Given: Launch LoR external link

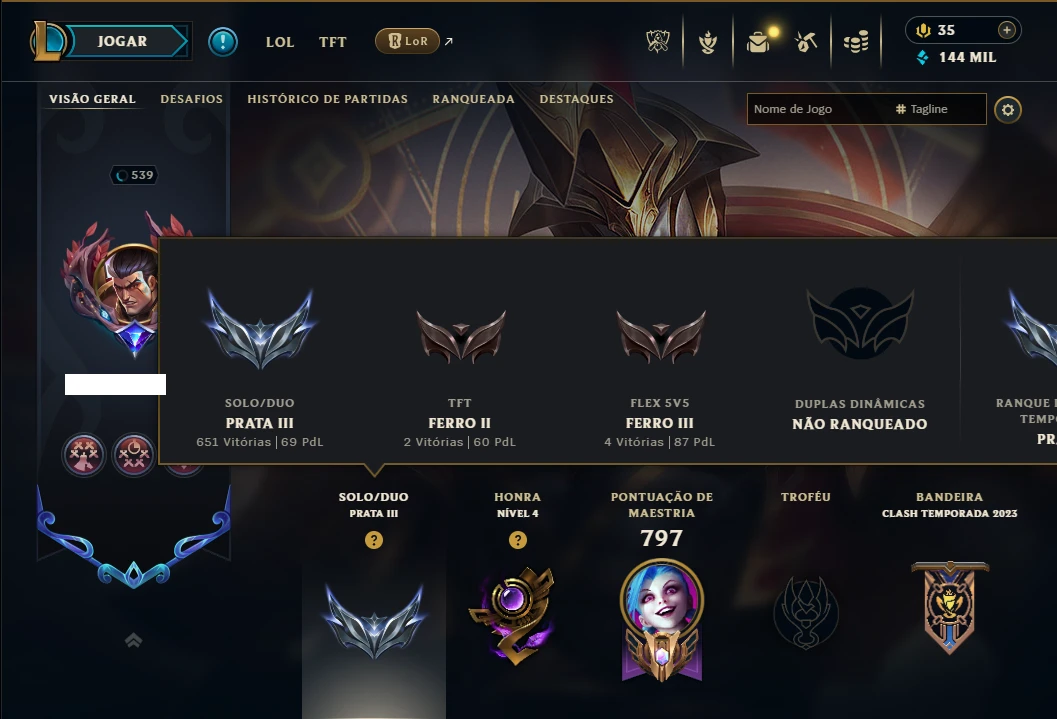Looking at the screenshot, I should tap(414, 41).
